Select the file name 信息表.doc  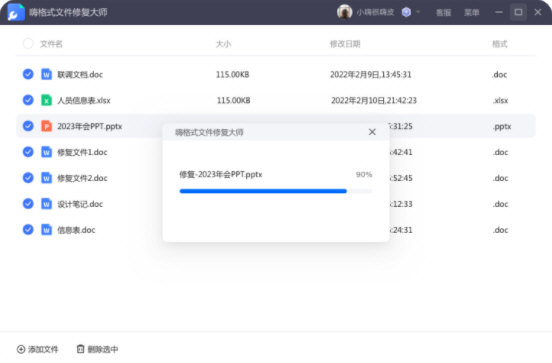[x=76, y=230]
